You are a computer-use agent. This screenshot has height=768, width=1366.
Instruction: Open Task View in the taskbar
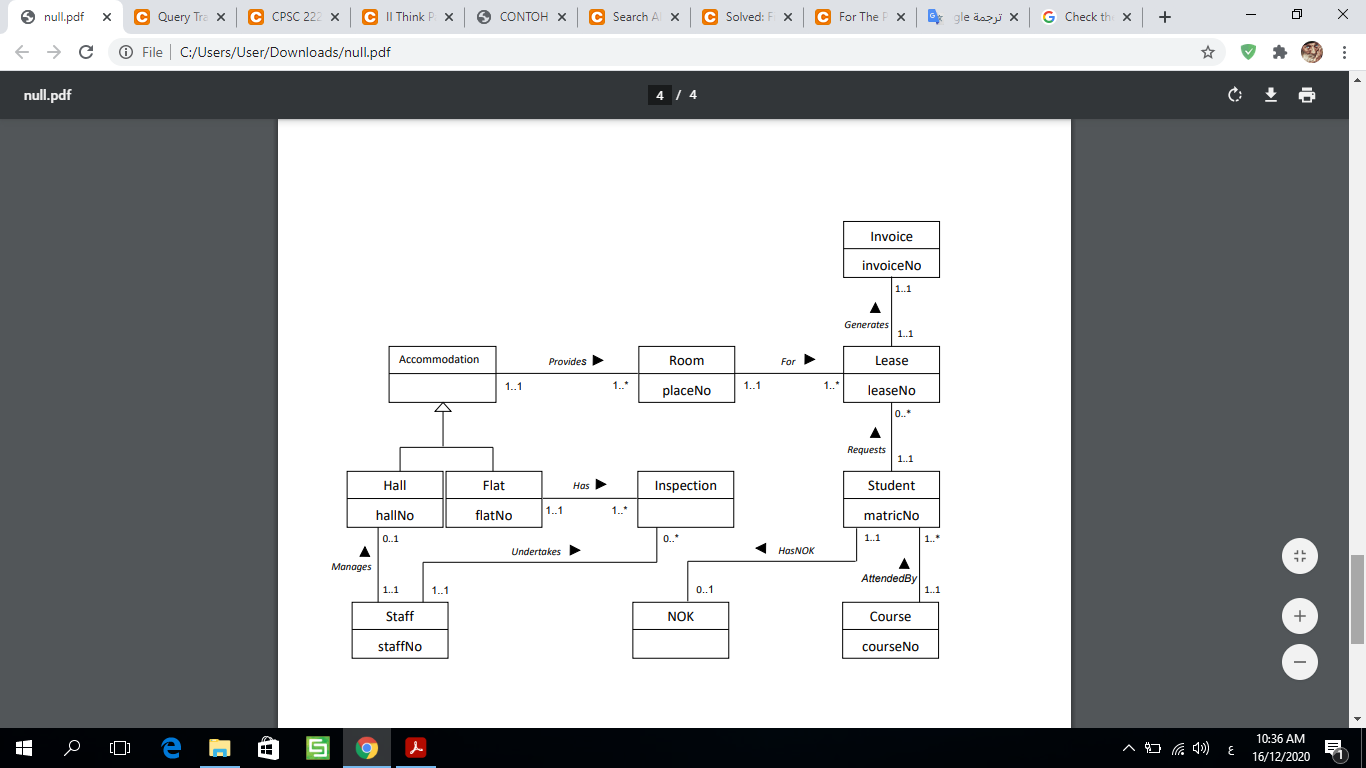(x=119, y=747)
